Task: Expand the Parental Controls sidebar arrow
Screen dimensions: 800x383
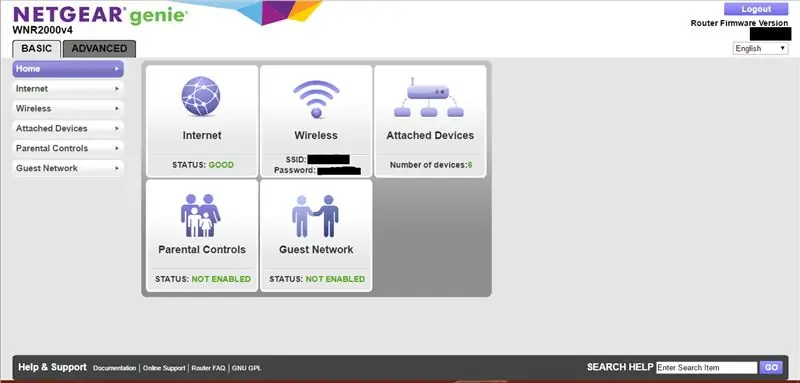Action: click(117, 148)
